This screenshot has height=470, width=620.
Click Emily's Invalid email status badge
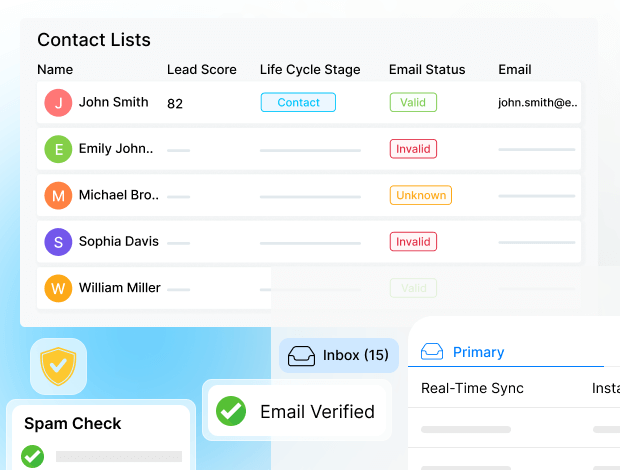pyautogui.click(x=413, y=149)
